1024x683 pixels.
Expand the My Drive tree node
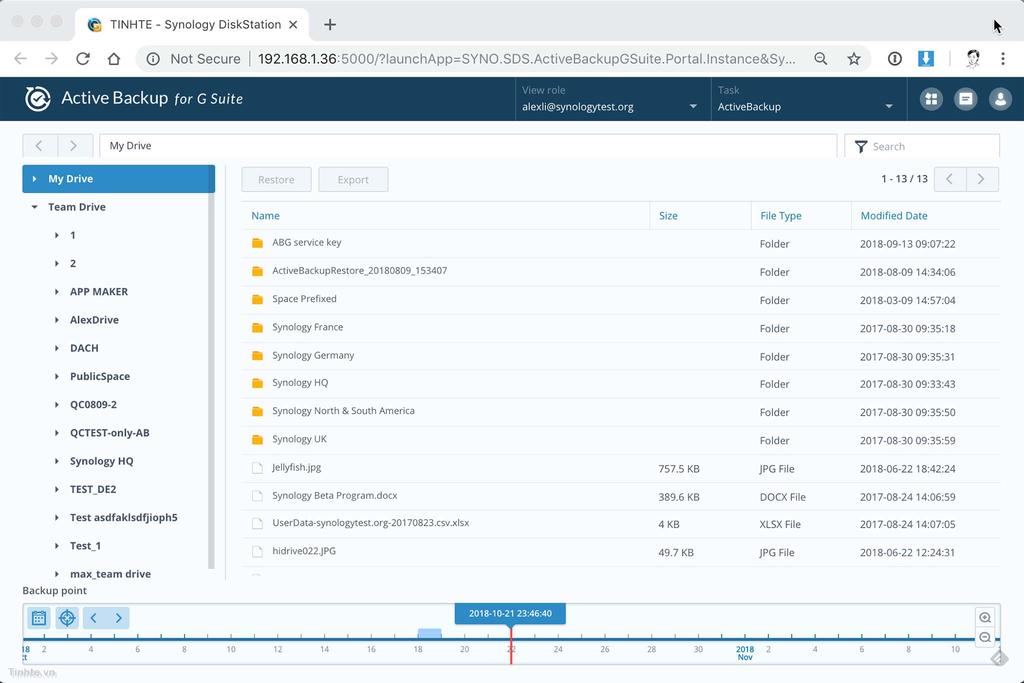click(x=35, y=179)
